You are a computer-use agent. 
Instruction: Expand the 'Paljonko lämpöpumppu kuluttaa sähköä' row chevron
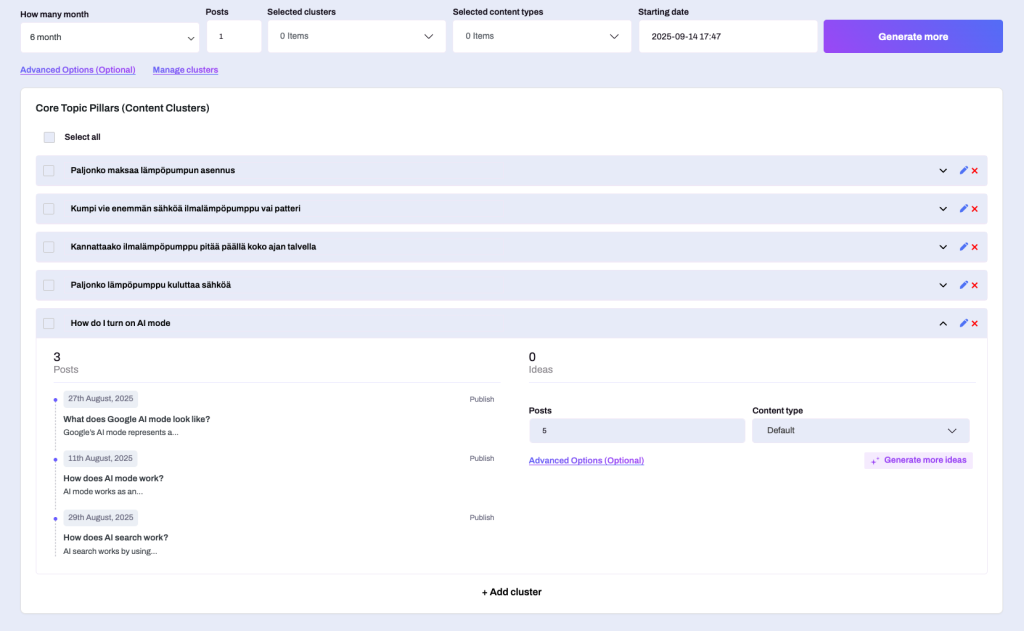pos(943,285)
